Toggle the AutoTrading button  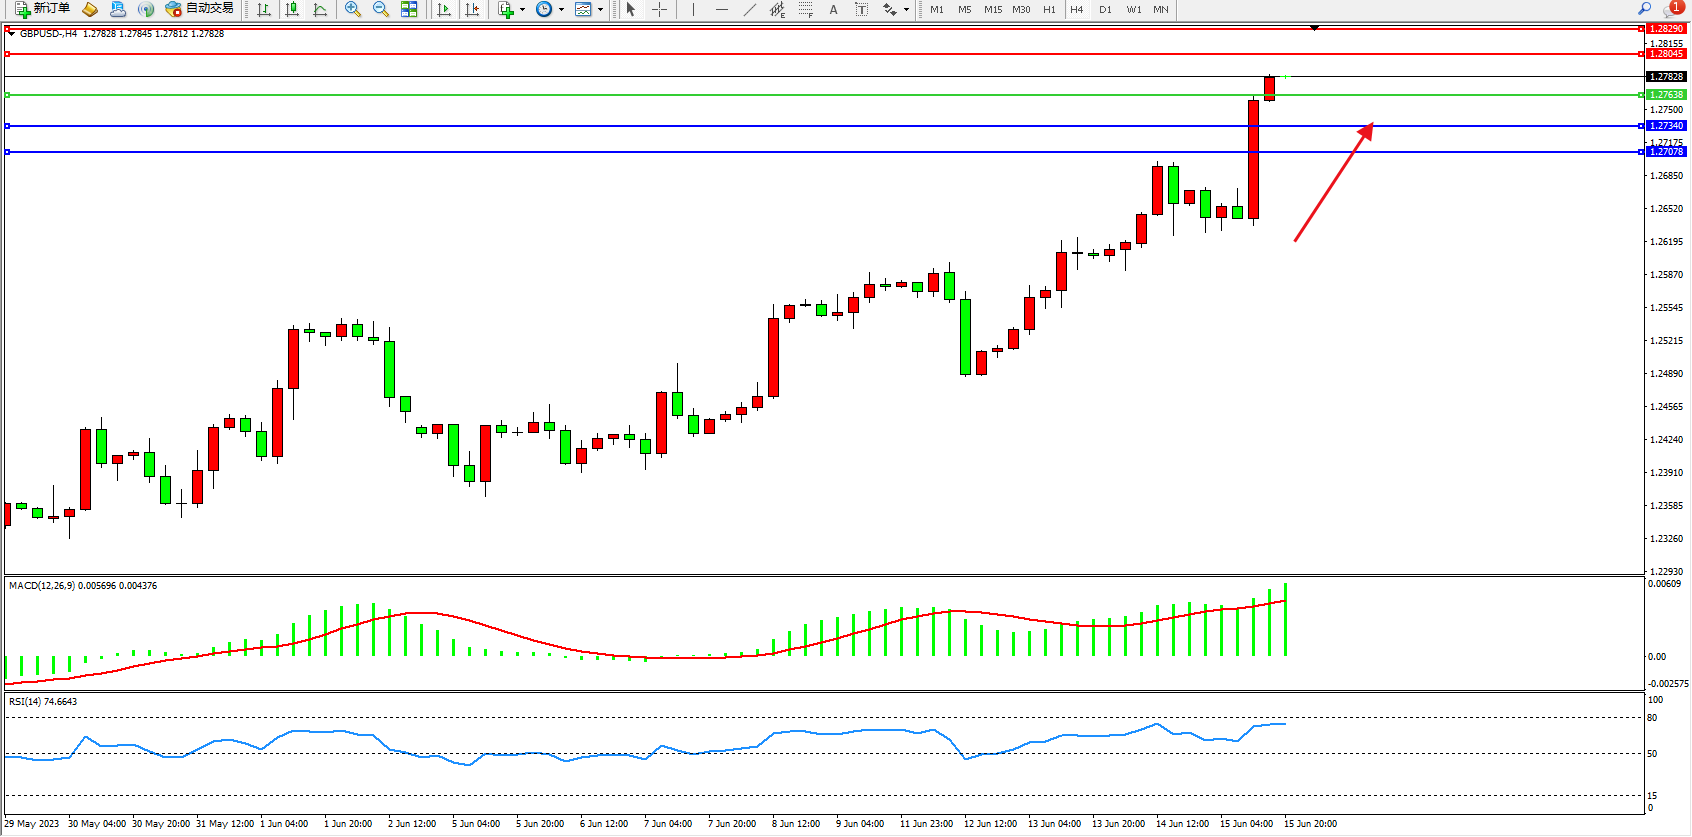click(200, 9)
